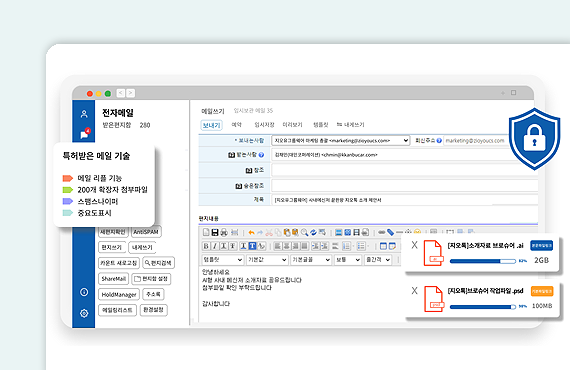Select the 미리보기 preview menu item

tap(293, 125)
